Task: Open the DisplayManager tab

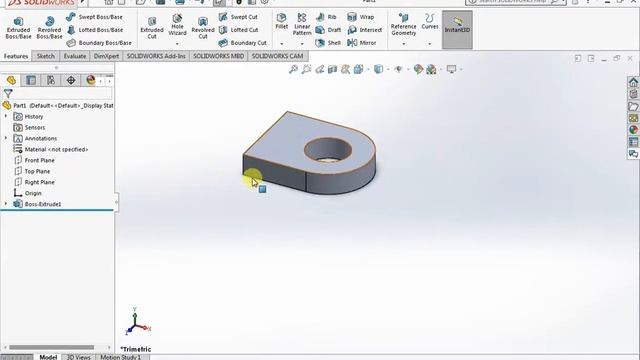Action: point(91,80)
